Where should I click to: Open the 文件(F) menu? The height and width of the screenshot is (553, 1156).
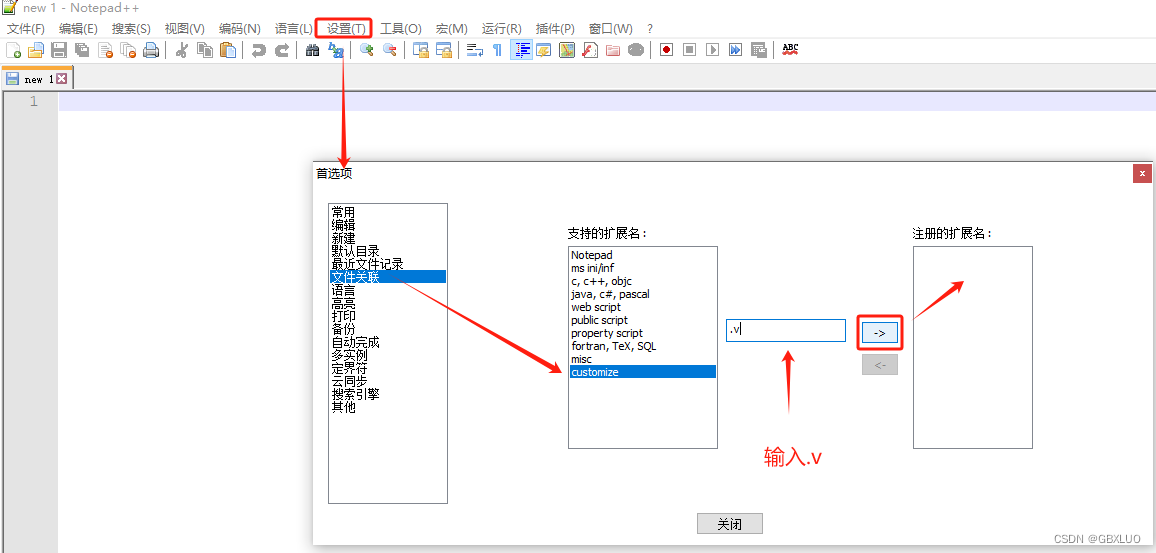[26, 29]
